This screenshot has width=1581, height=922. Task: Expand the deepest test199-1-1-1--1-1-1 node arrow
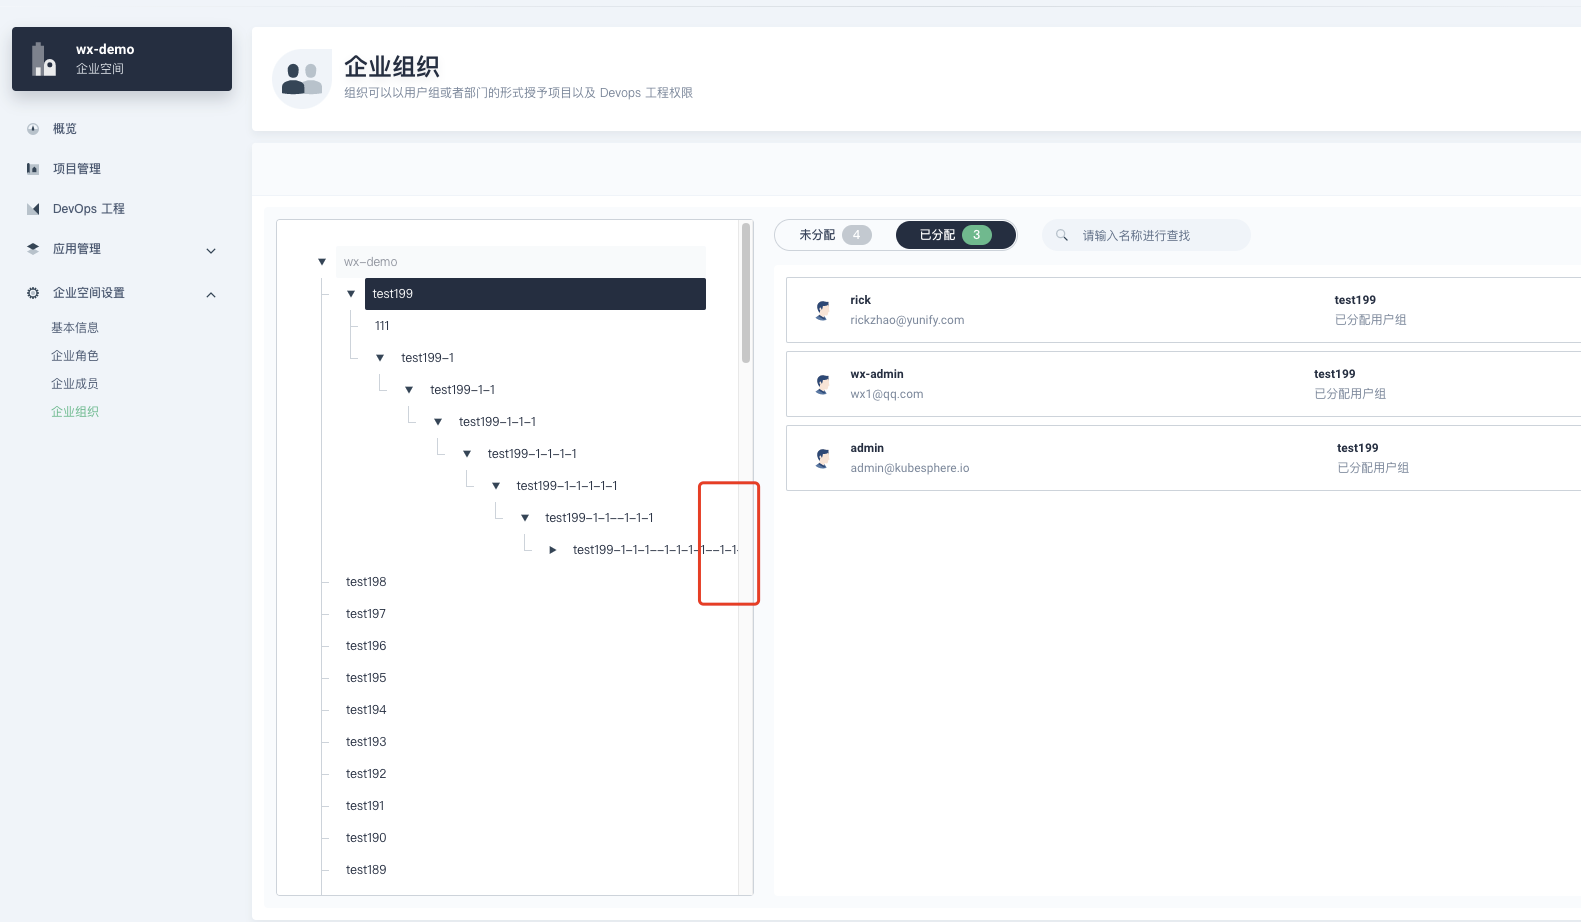click(553, 550)
